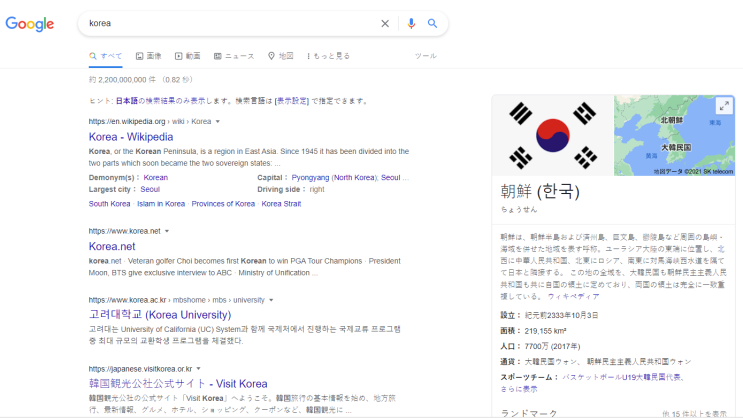The image size is (743, 418).
Task: Open the 고려대학교 (Korea University) result
Action: click(160, 315)
